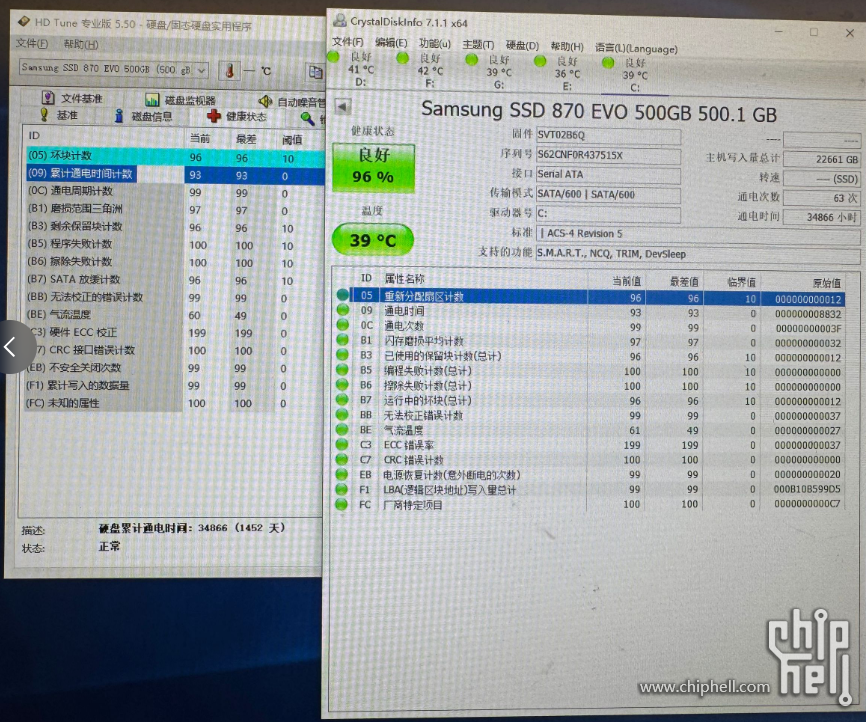
Task: Switch to 基准 tab
Action: pyautogui.click(x=59, y=115)
